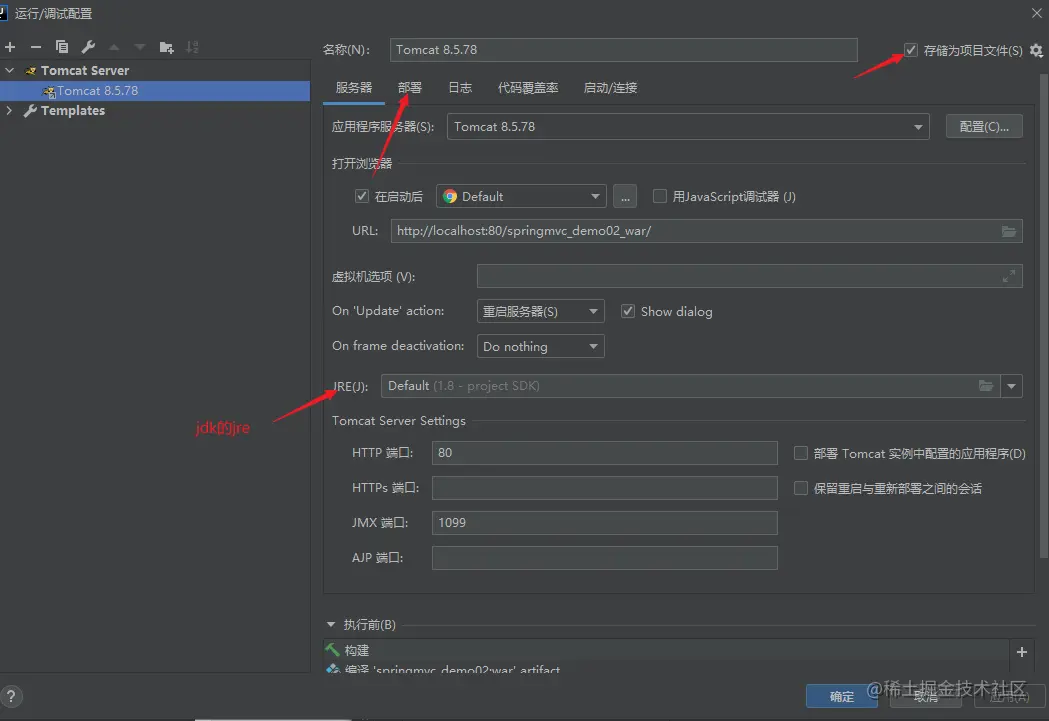Click the vertical scrollbar of settings panel
Viewport: 1049px width, 721px height.
[x=1044, y=314]
